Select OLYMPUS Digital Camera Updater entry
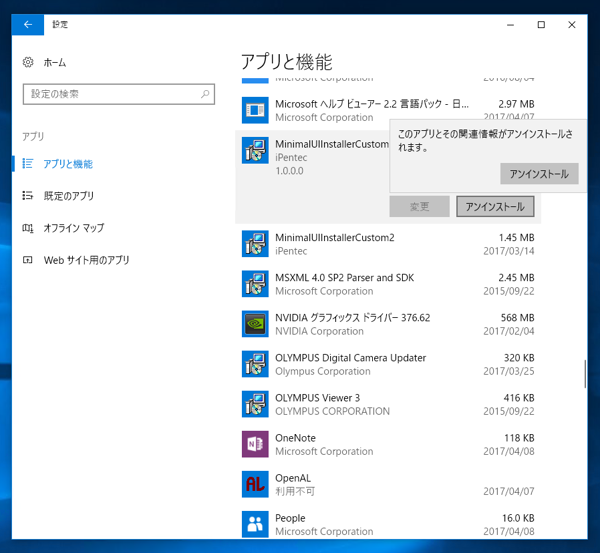The image size is (600, 553). tap(351, 358)
